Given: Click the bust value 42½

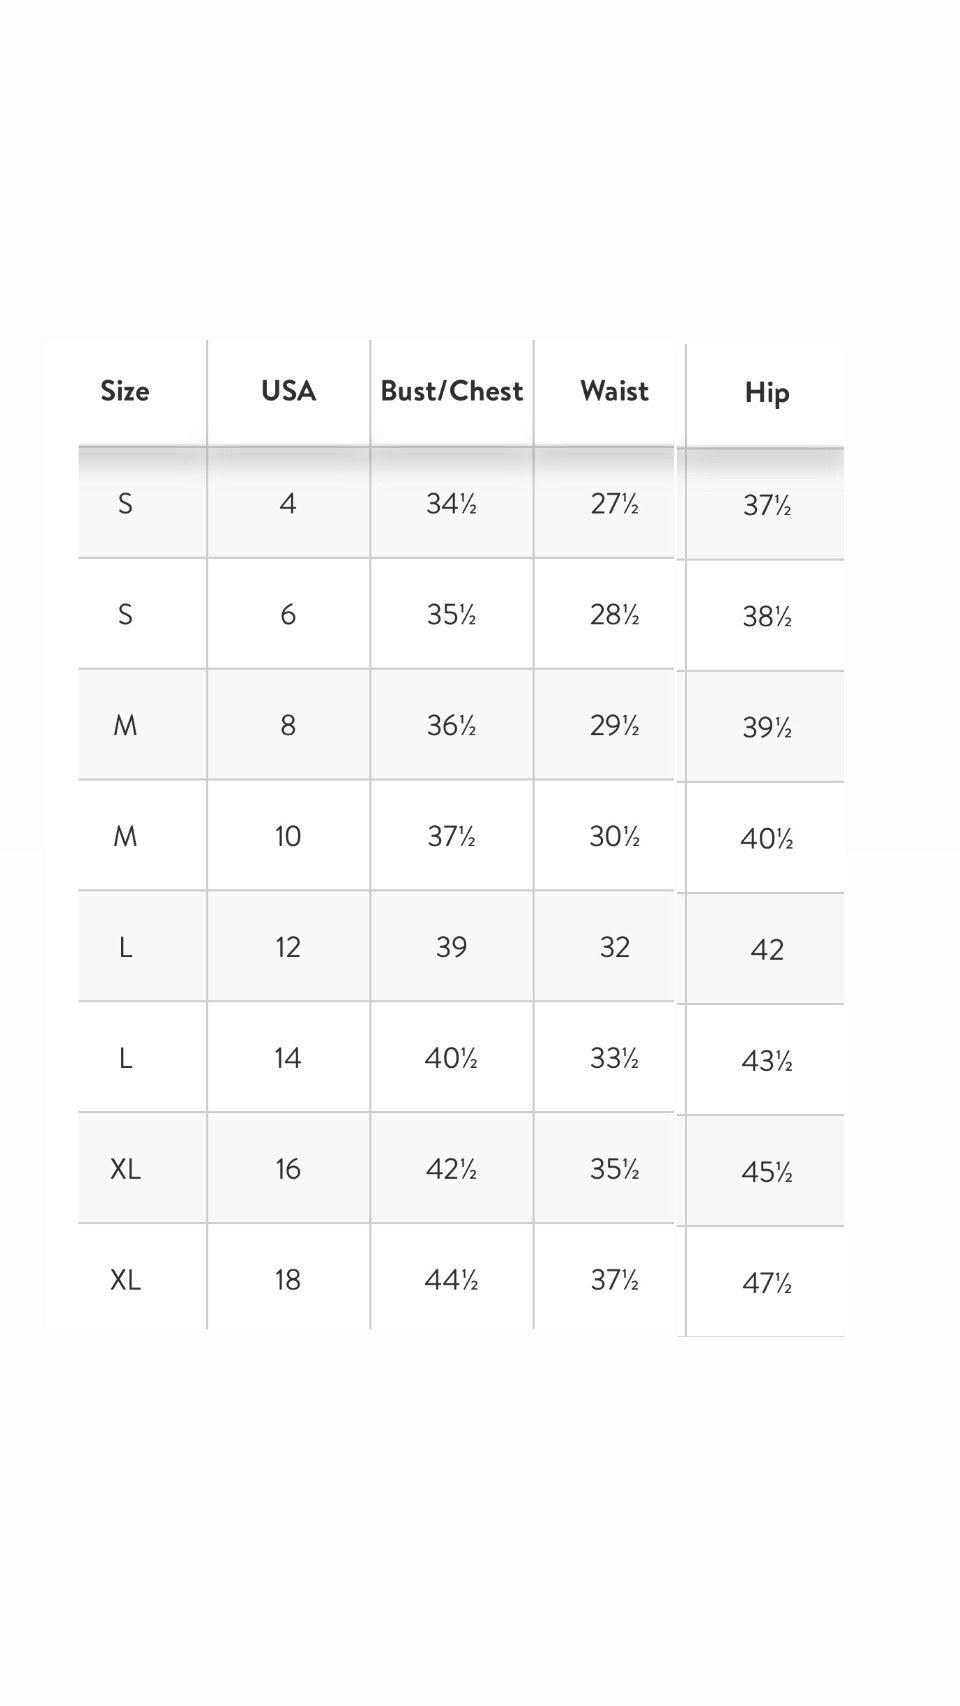Looking at the screenshot, I should (451, 1169).
